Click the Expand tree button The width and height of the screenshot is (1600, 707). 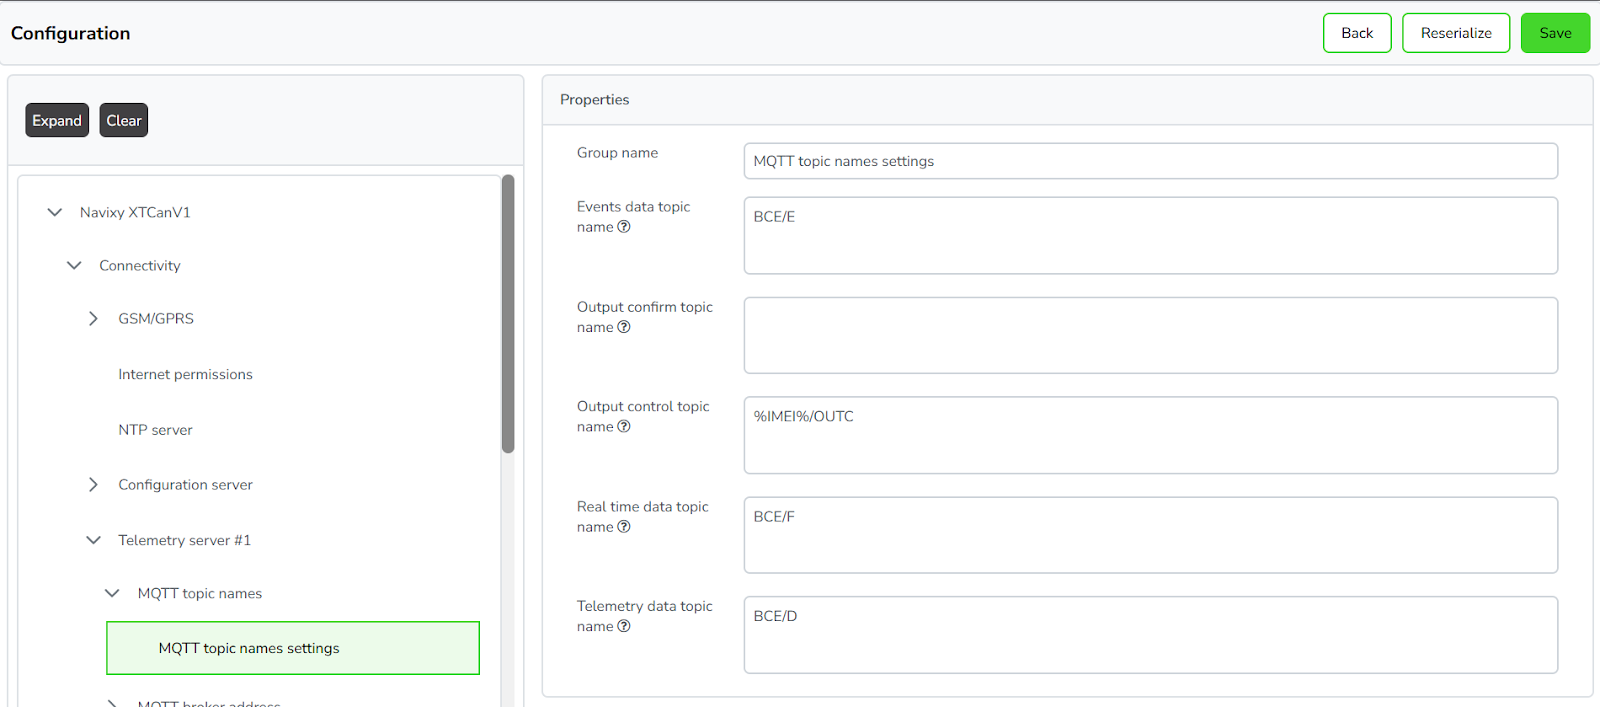tap(57, 120)
